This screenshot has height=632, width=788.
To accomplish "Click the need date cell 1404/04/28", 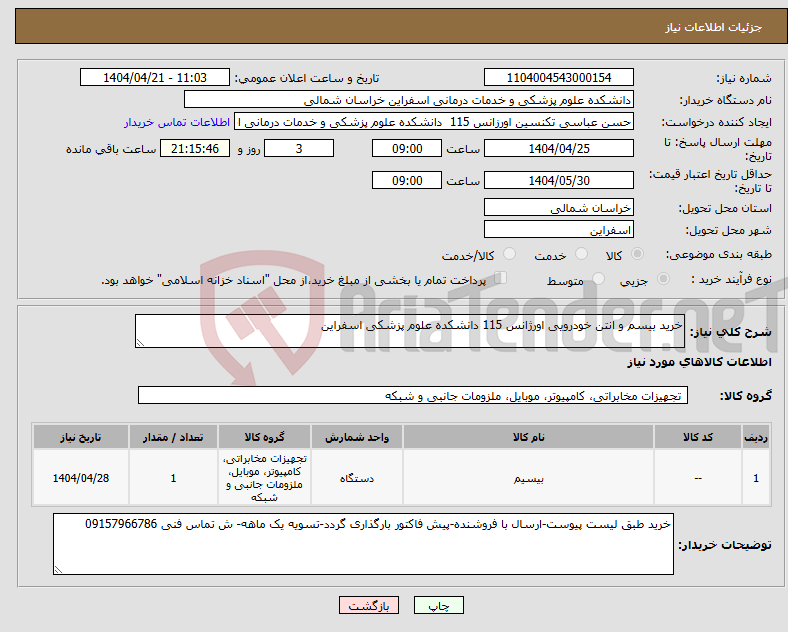I will [80, 477].
